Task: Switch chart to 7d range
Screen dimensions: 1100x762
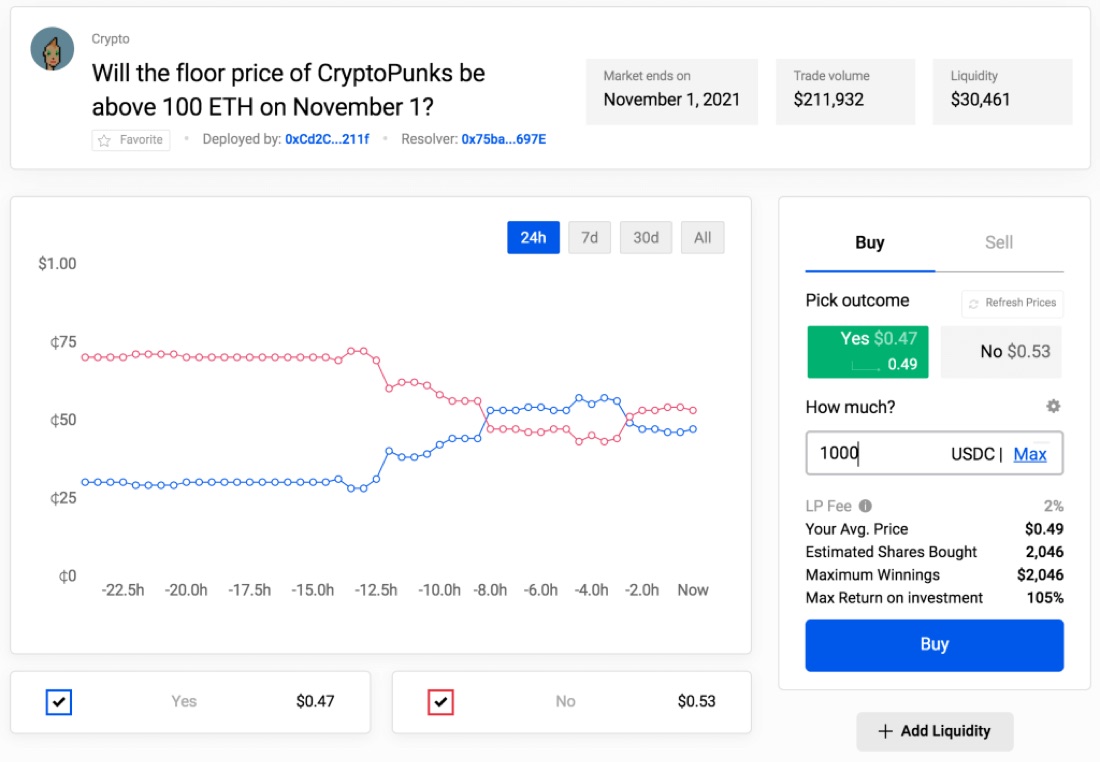Action: tap(589, 238)
